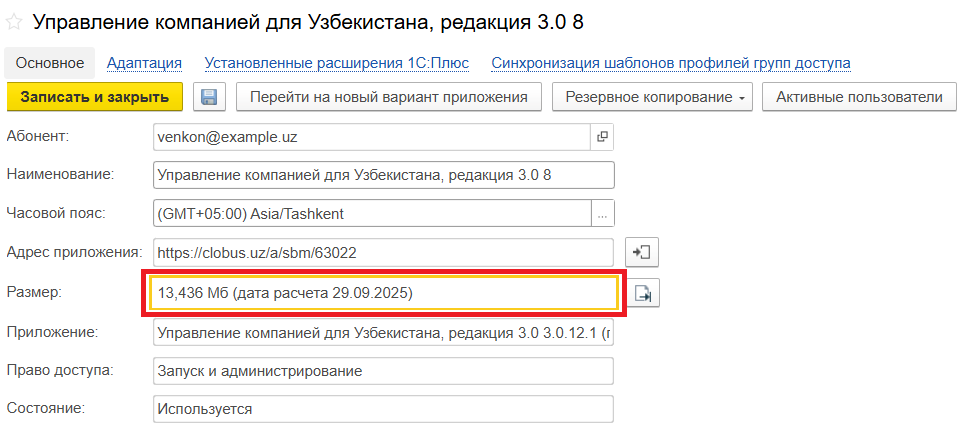Click Перейти на новый вариант приложения
Screen dimensions: 968x426
(388, 97)
